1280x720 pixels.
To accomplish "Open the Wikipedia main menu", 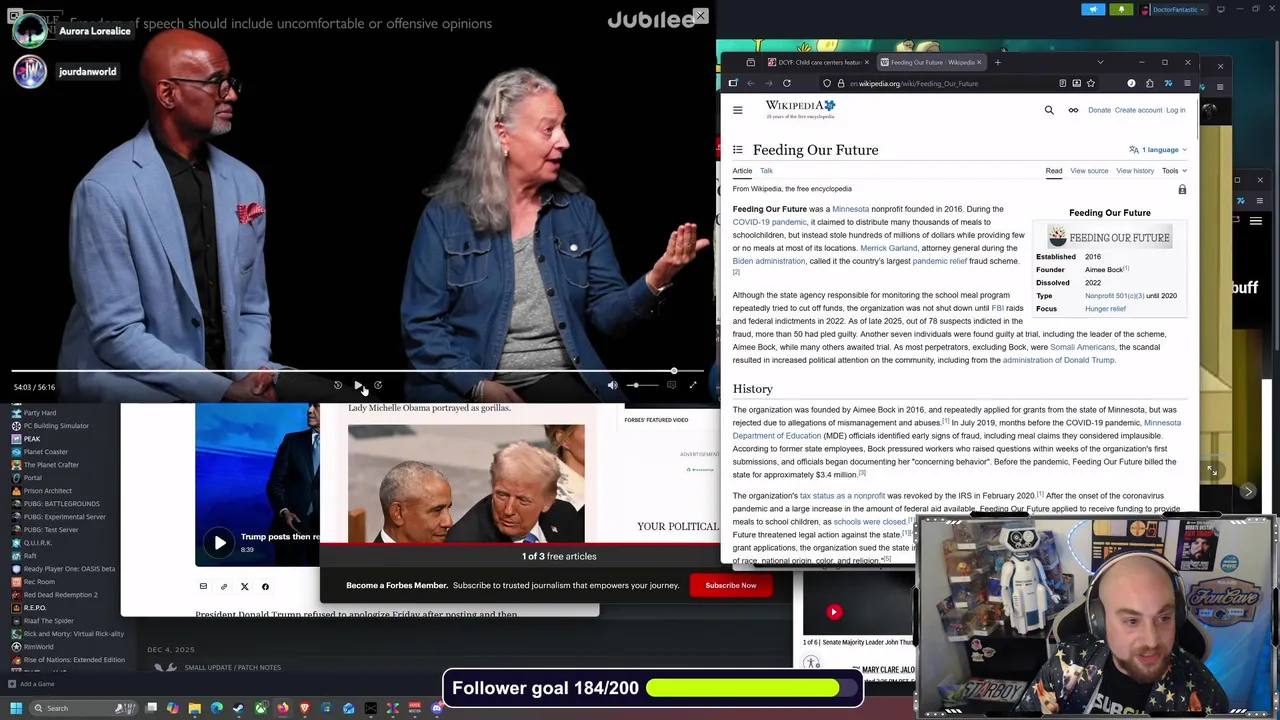I will (738, 110).
